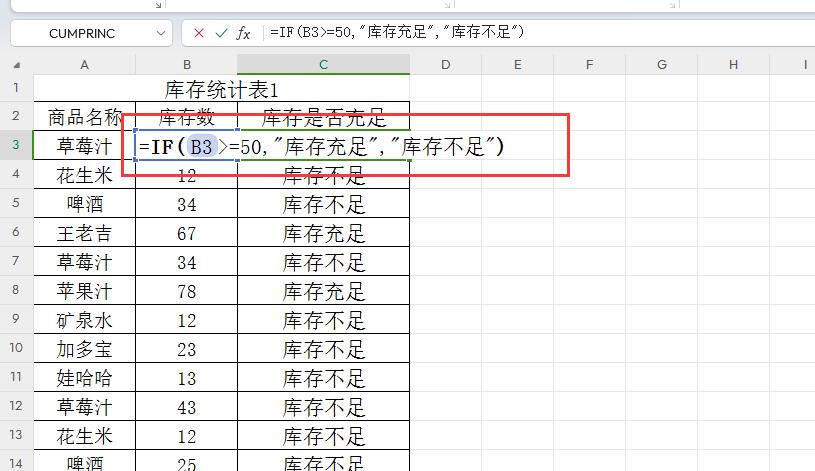The image size is (815, 471).
Task: Click cell A10 containing 加多宝
Action: tap(85, 349)
